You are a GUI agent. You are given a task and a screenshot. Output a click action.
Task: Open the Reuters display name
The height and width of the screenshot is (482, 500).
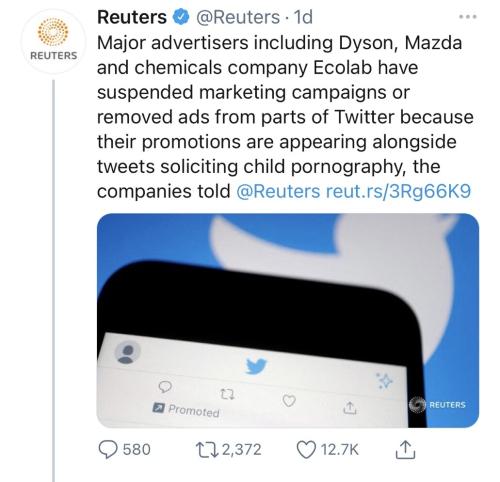(x=132, y=17)
